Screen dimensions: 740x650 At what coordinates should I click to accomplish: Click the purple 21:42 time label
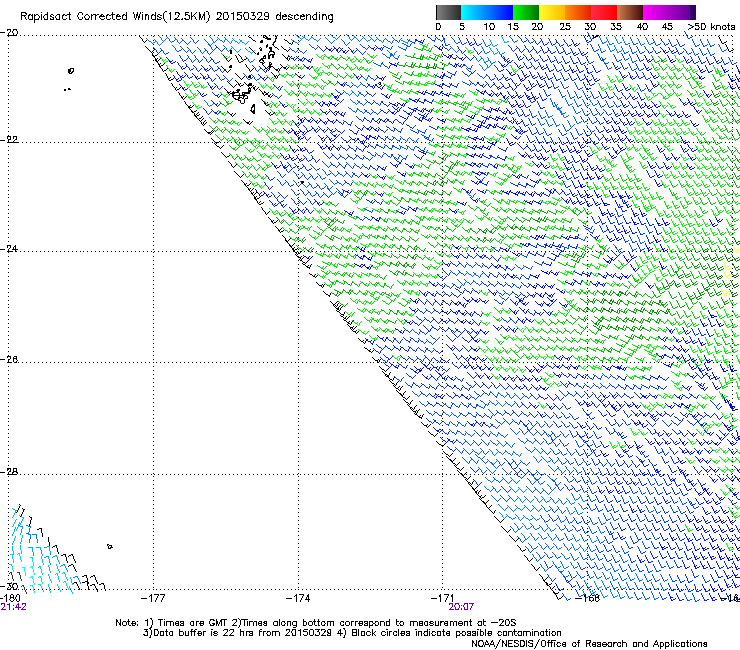click(x=13, y=607)
